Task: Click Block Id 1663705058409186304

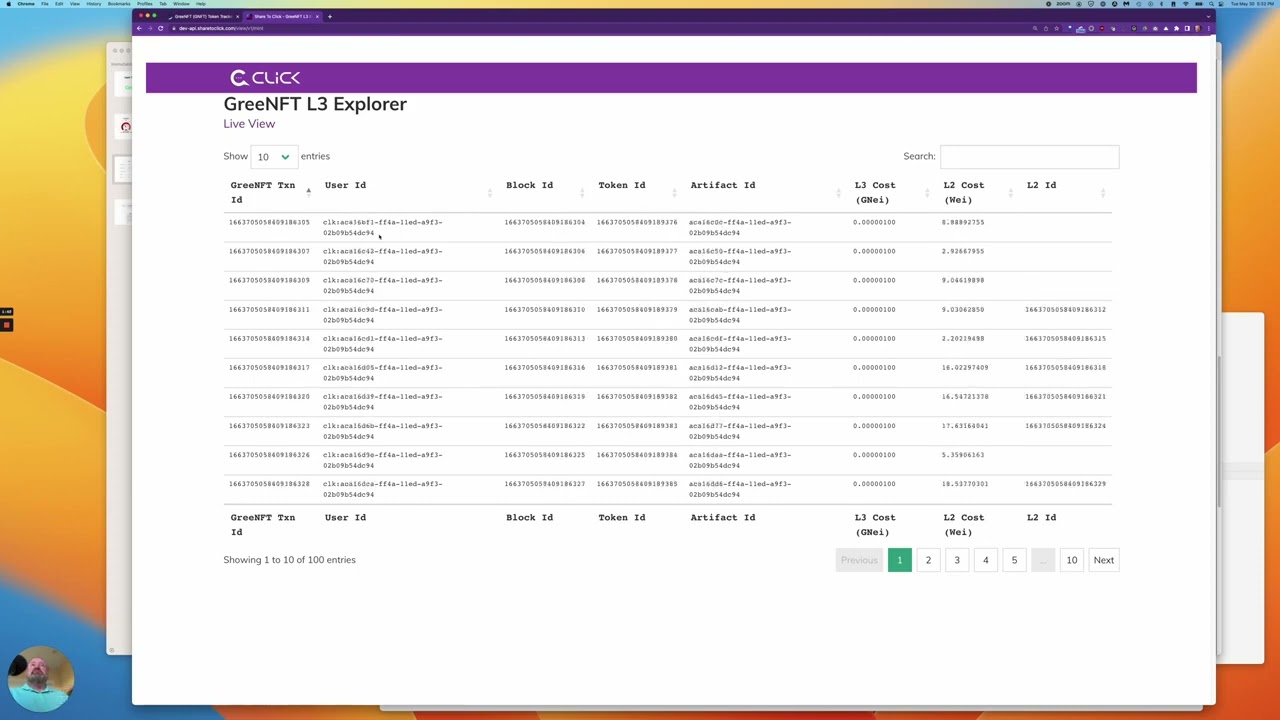Action: [x=544, y=222]
